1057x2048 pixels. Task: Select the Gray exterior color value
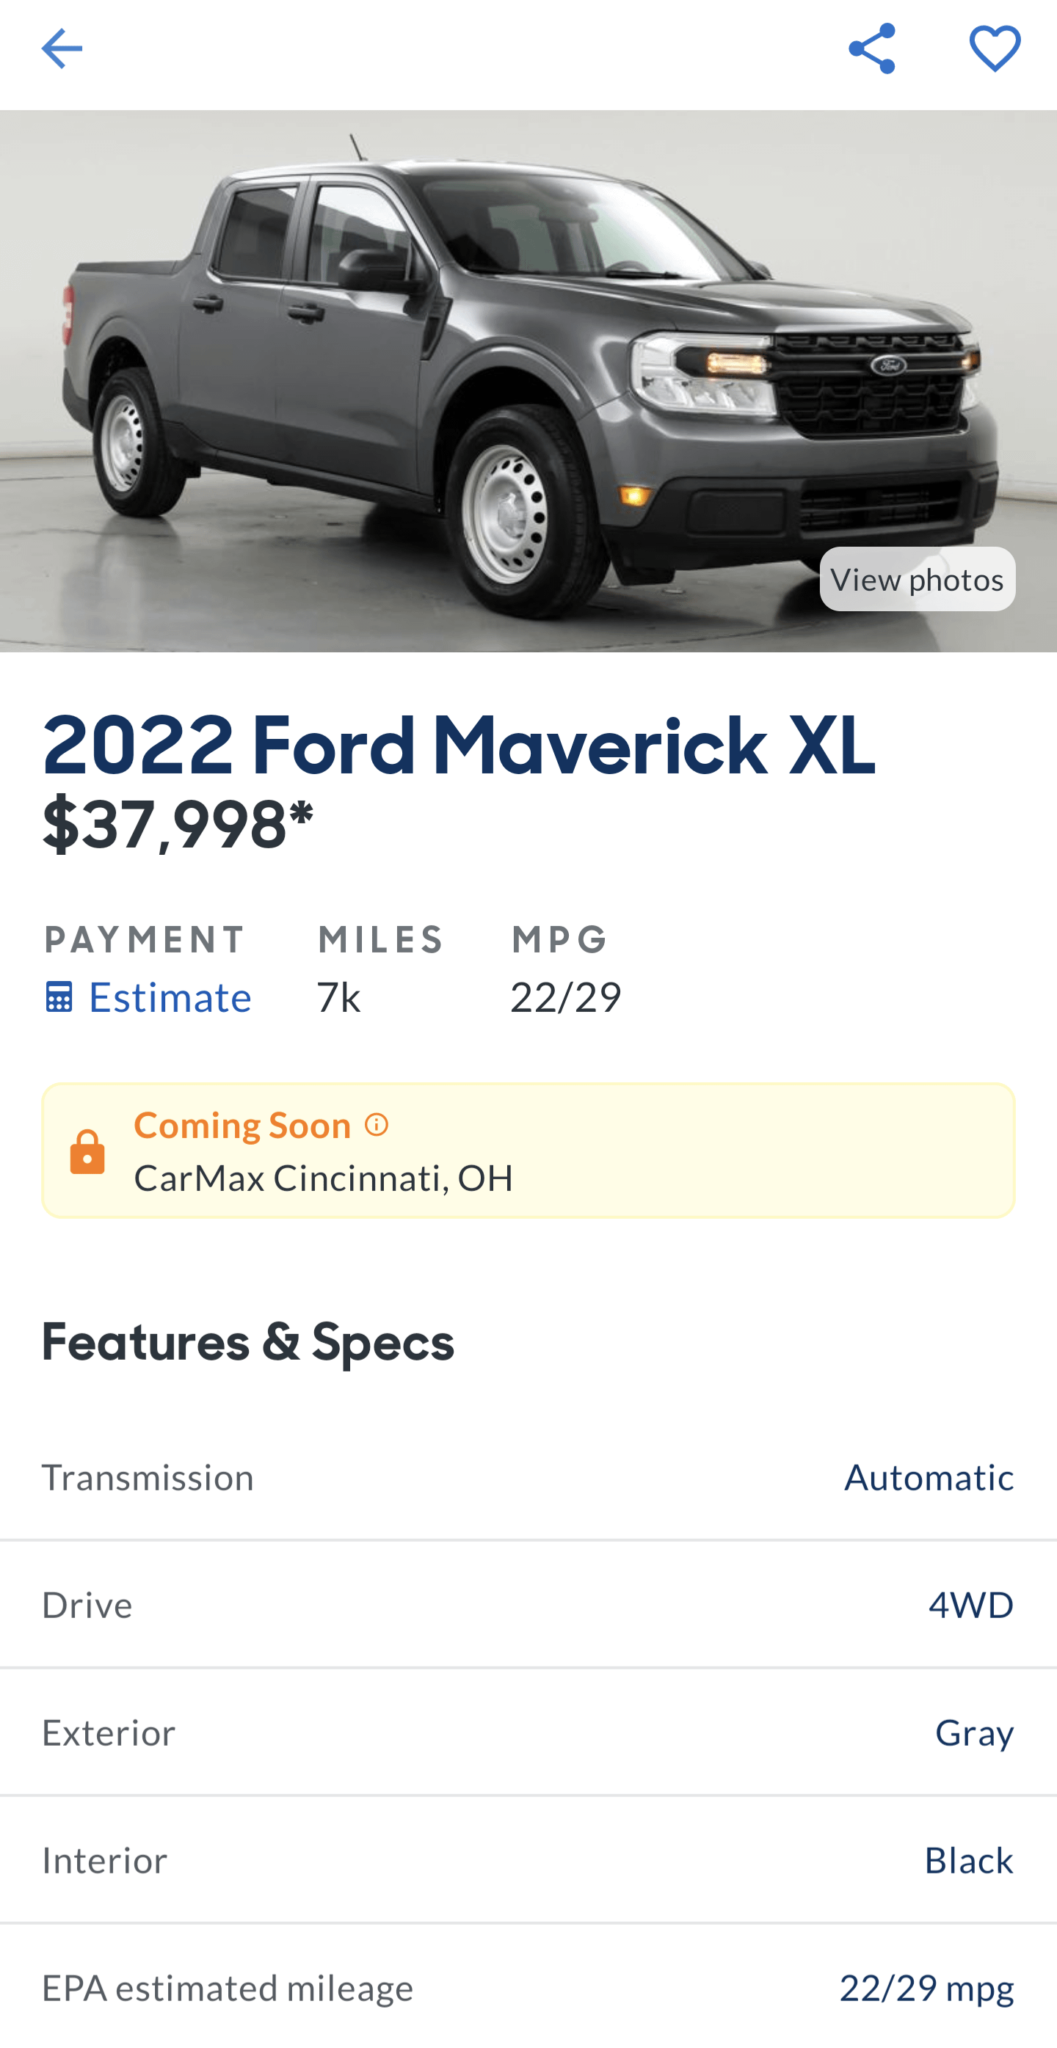pyautogui.click(x=974, y=1732)
